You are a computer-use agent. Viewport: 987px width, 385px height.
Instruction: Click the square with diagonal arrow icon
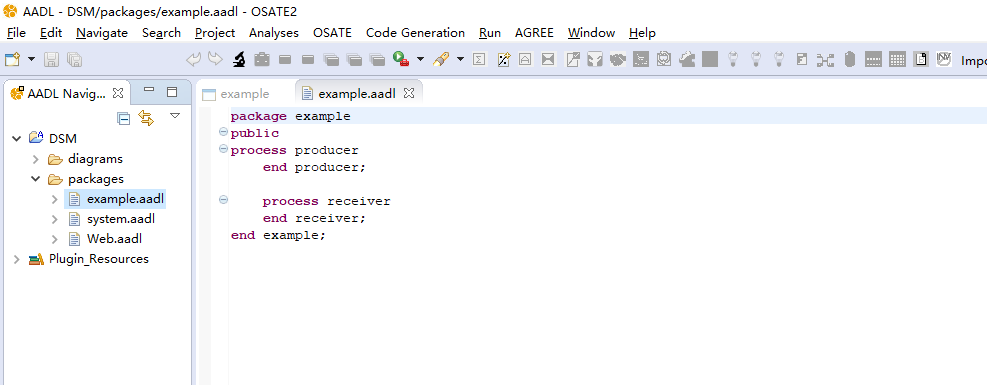[x=572, y=59]
